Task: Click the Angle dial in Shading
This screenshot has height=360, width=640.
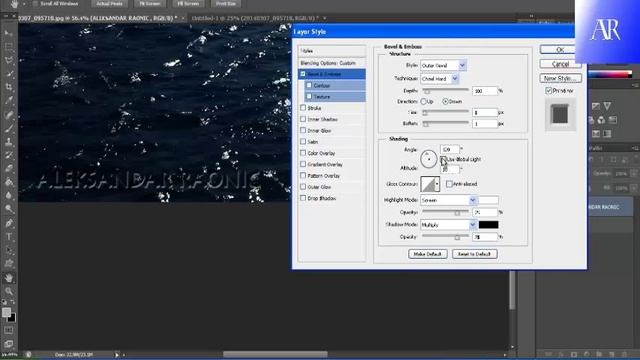Action: click(429, 159)
